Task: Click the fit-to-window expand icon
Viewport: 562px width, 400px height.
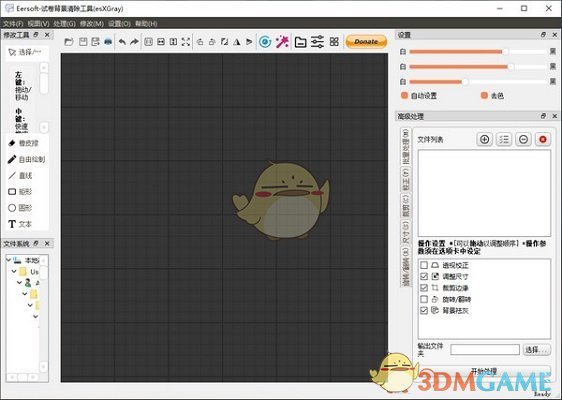Action: tap(186, 42)
